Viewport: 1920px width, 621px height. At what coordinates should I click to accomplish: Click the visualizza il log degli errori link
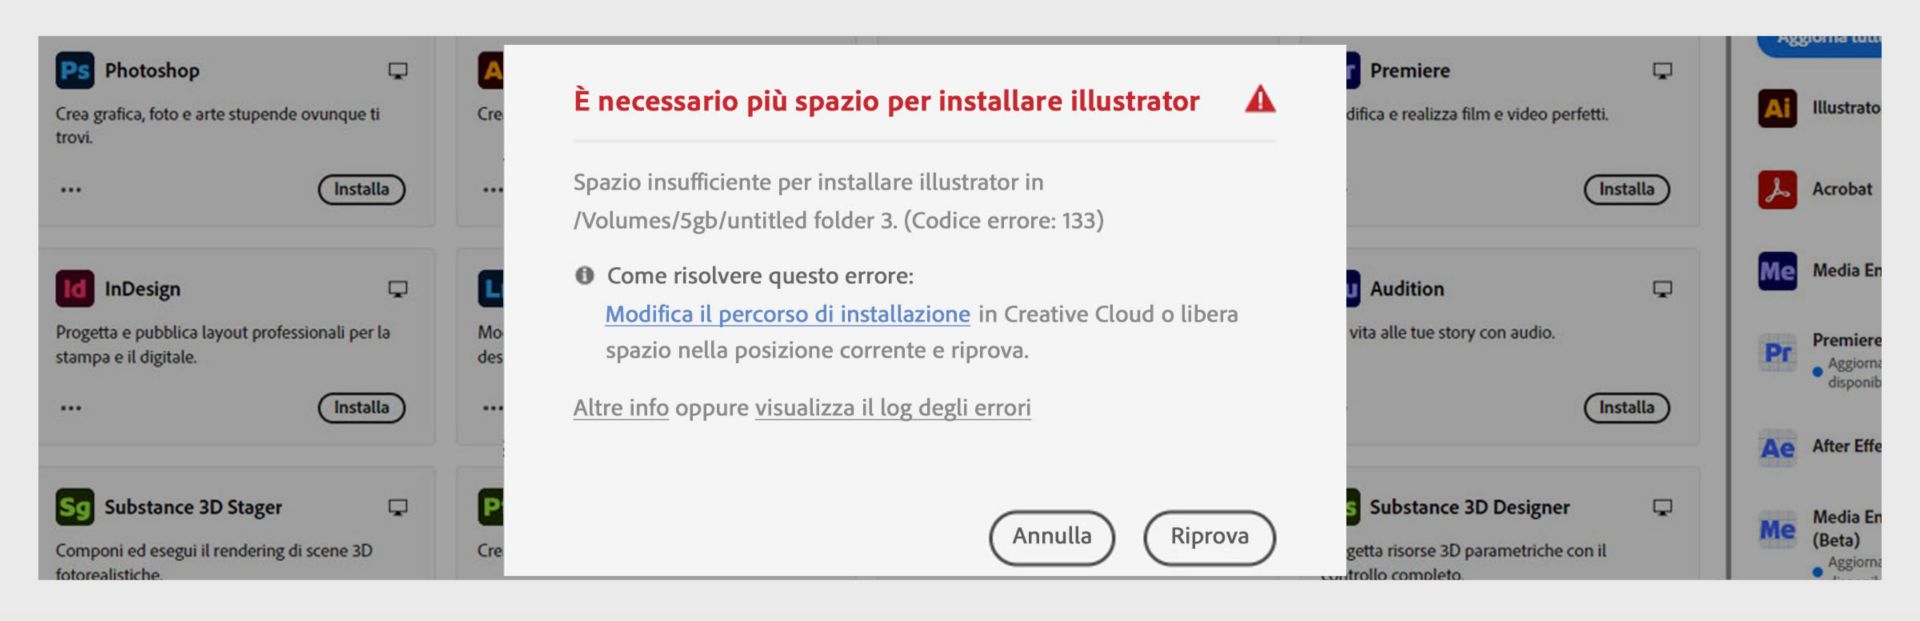[893, 407]
